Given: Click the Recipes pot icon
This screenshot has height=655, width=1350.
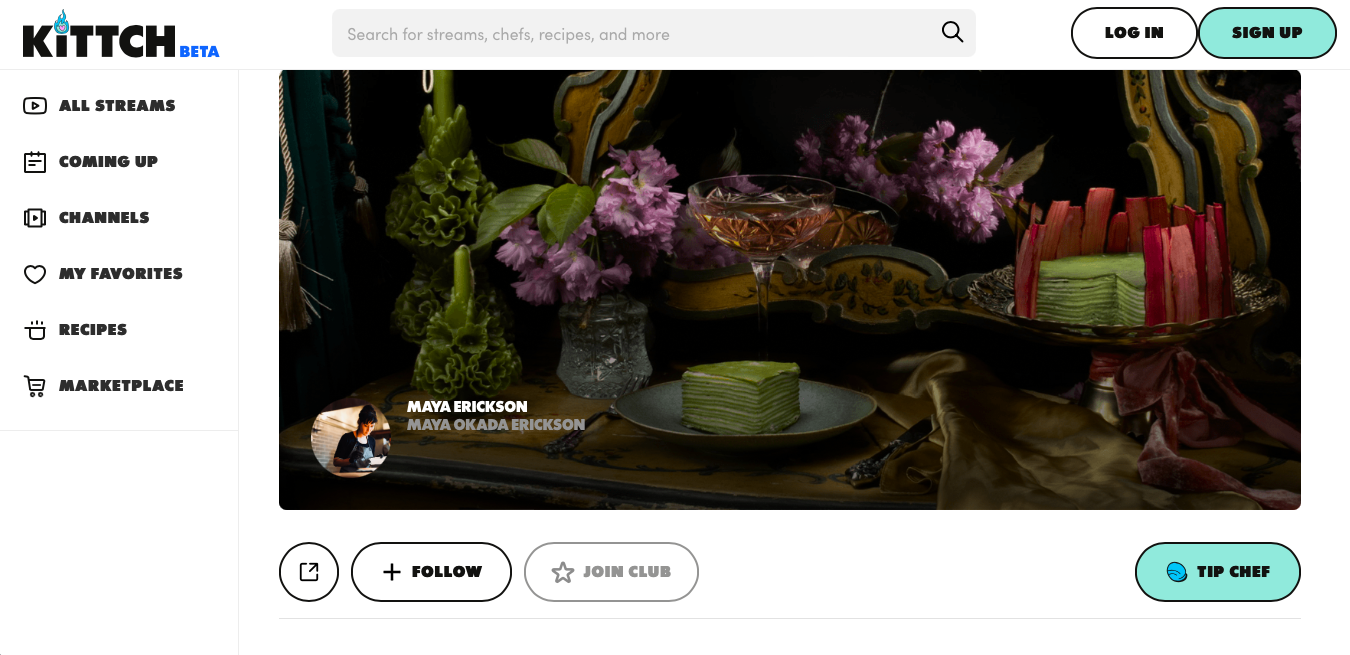Looking at the screenshot, I should [x=35, y=330].
